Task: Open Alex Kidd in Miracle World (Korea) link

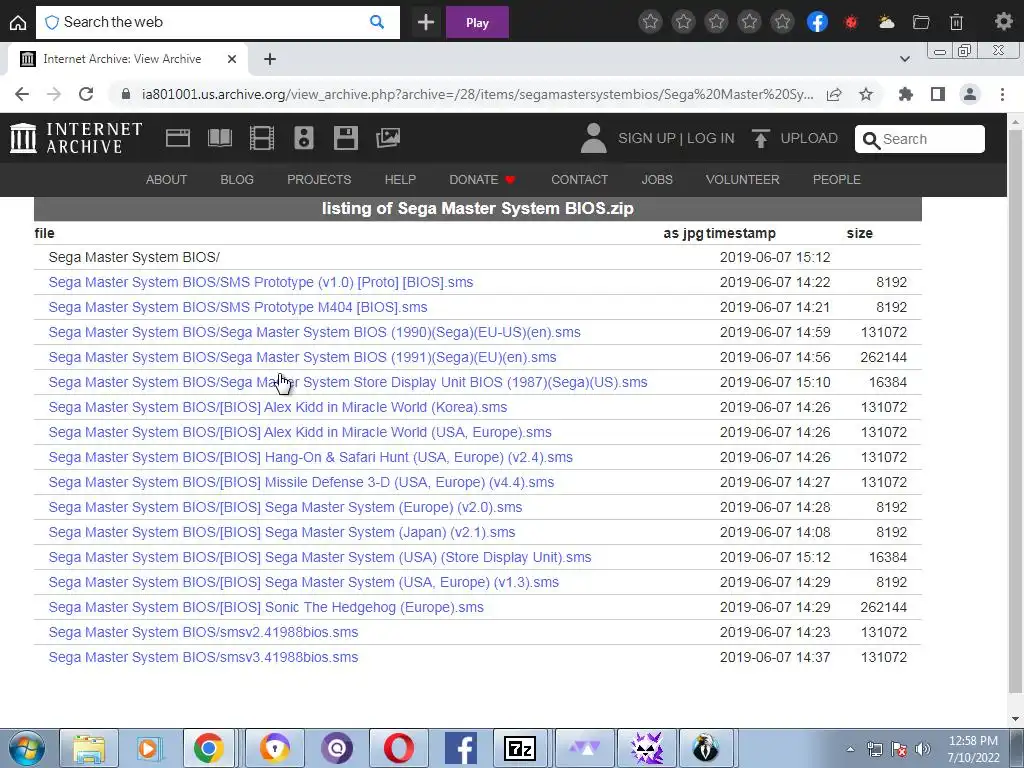Action: [x=278, y=407]
